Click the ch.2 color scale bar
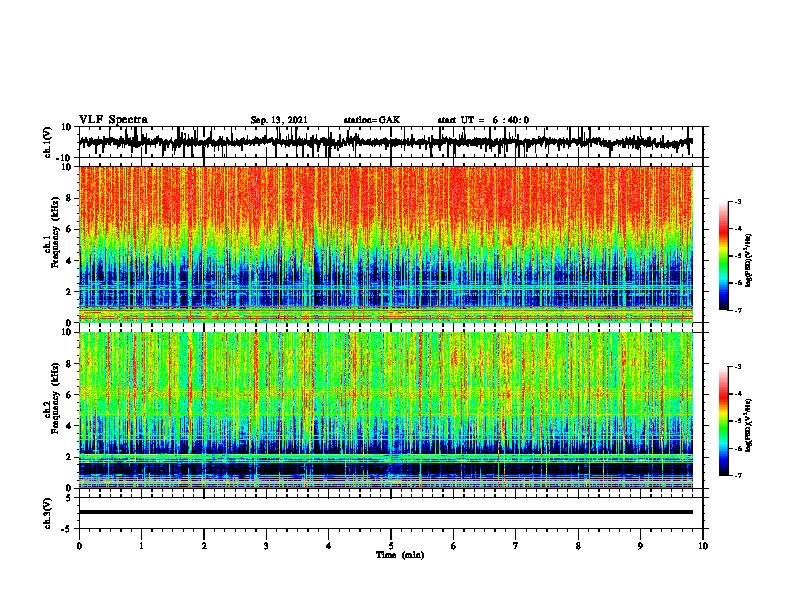Screen dimensions: 792x612 pos(724,421)
